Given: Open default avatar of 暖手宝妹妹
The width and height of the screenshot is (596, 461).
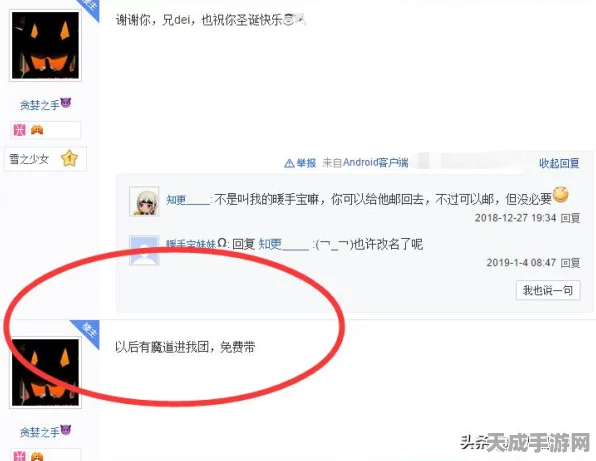Looking at the screenshot, I should (144, 250).
